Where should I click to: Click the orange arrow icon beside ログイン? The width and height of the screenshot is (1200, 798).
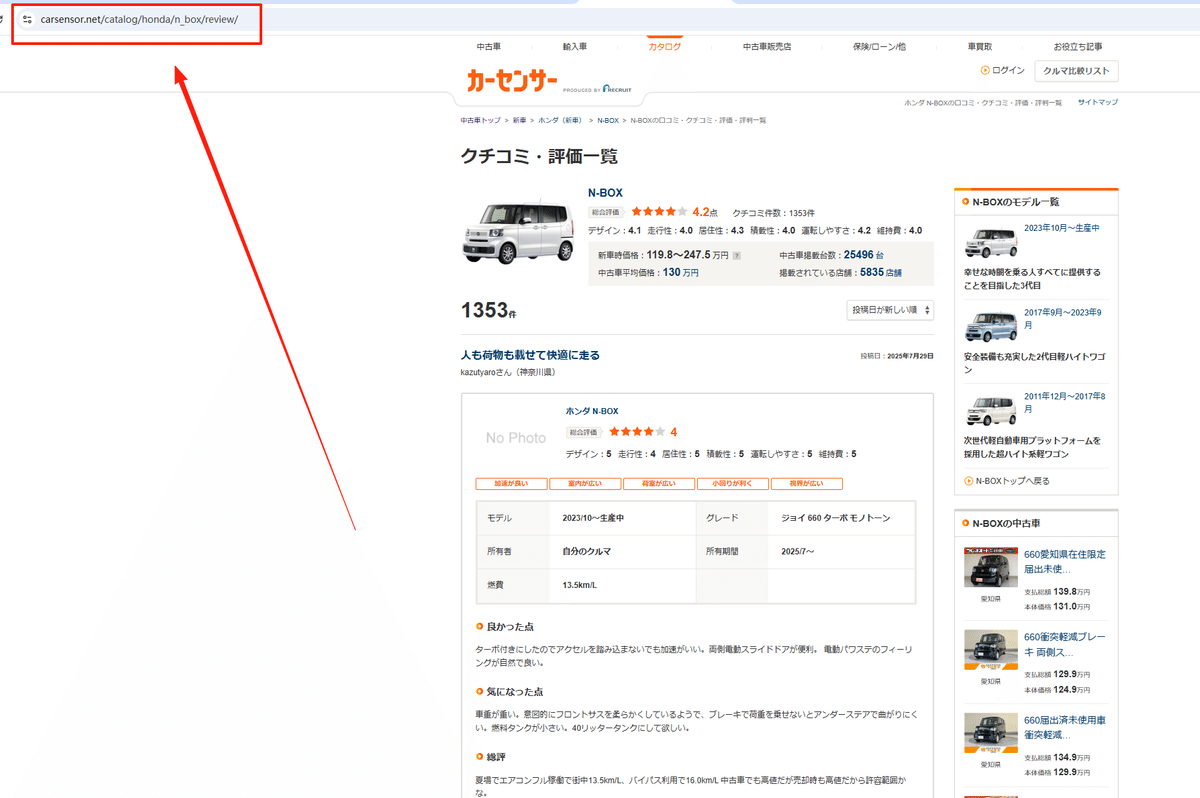(985, 70)
